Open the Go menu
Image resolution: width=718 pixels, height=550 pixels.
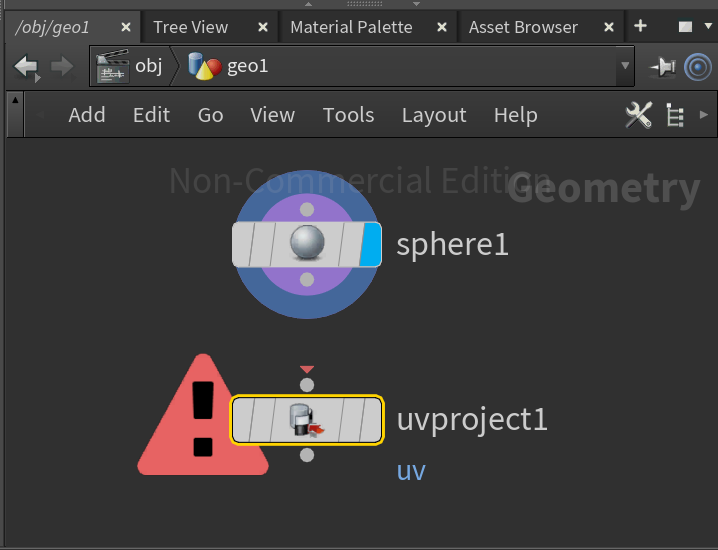[x=210, y=115]
